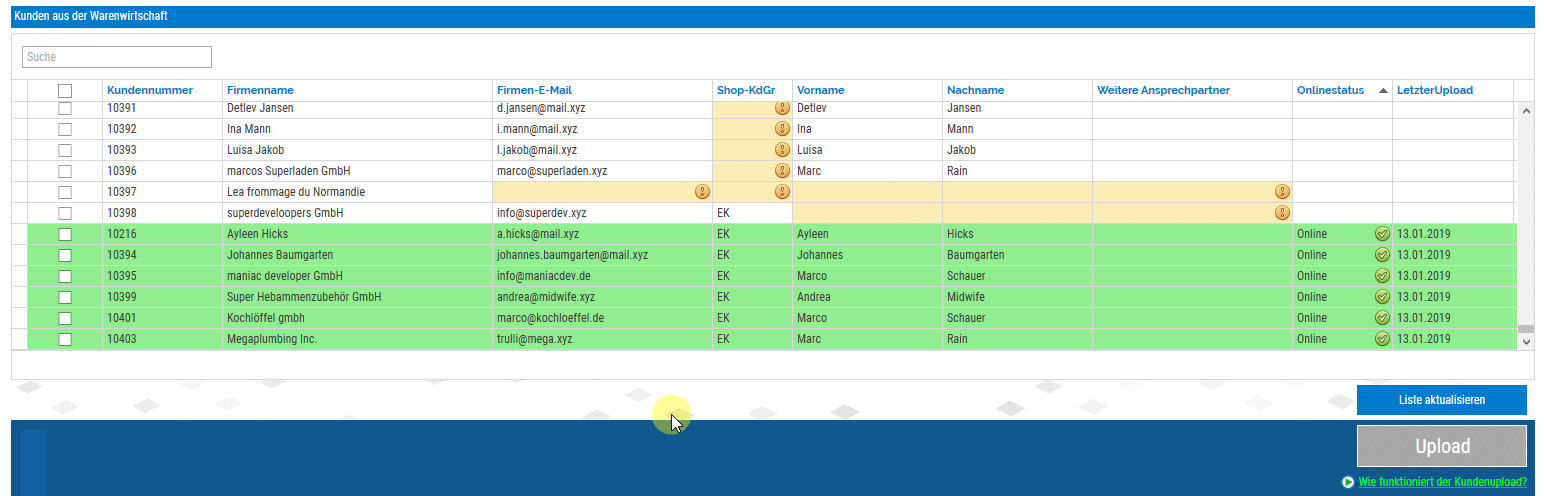Click green online checkmark for Kochlöffel gmbh

click(1382, 318)
